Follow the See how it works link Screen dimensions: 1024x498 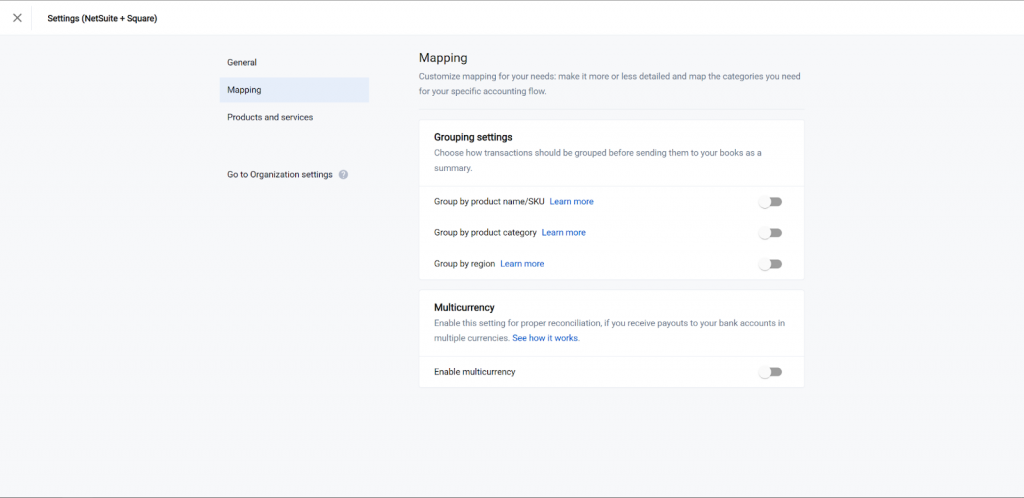(546, 339)
